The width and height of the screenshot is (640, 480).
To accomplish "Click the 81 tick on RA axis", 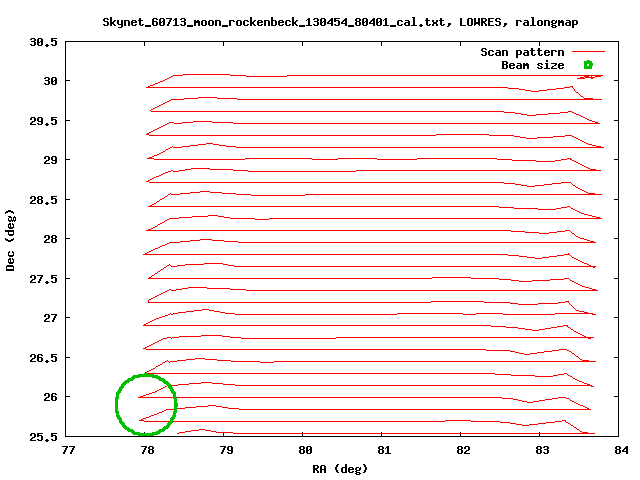I will click(384, 450).
